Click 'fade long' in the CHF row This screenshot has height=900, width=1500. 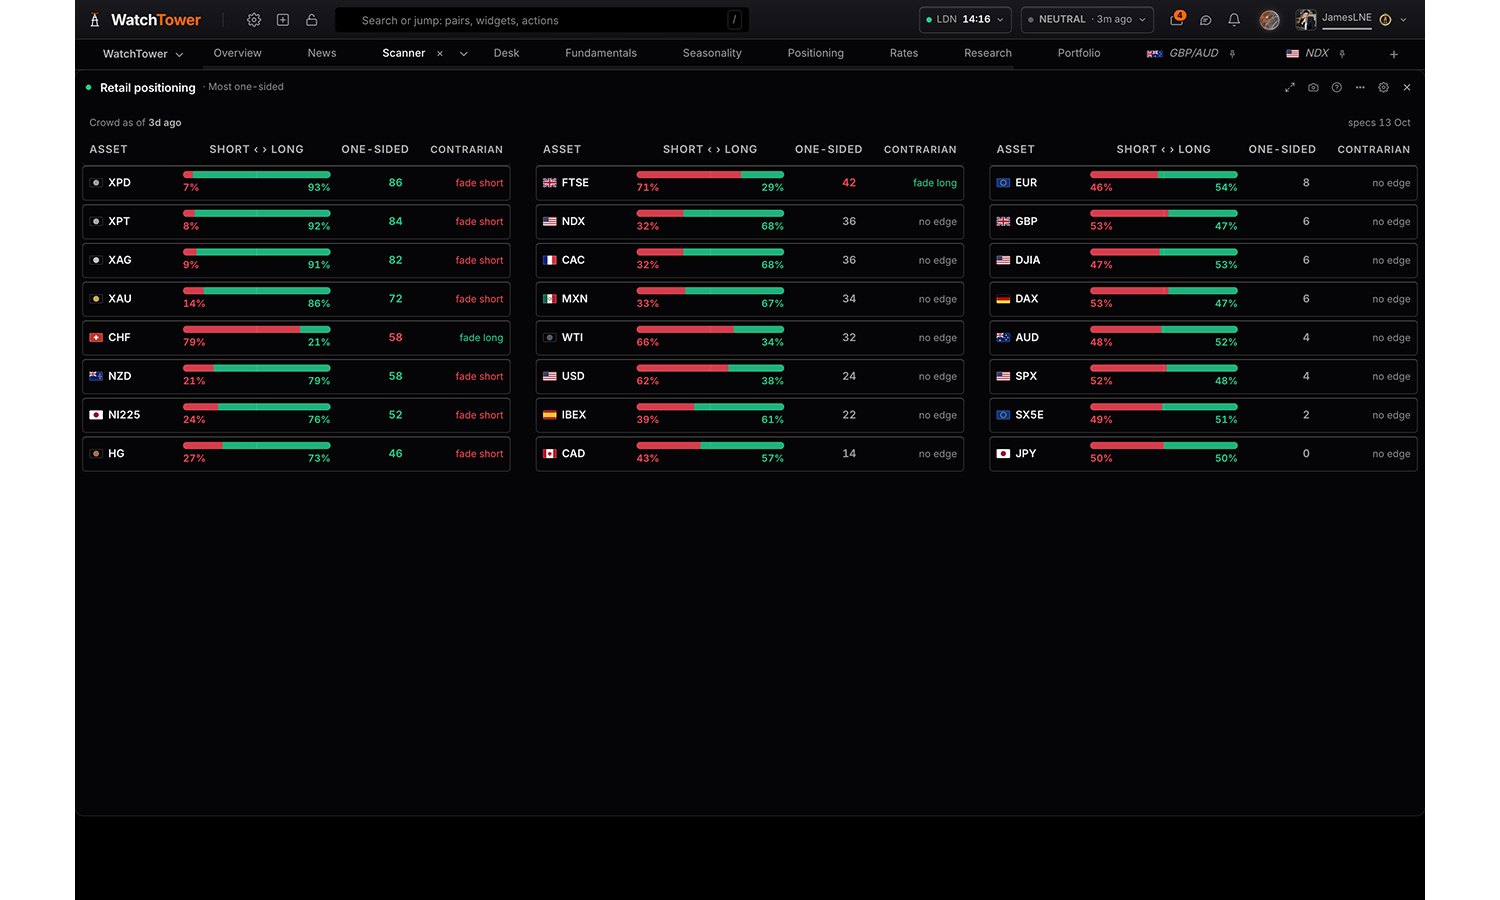pyautogui.click(x=481, y=338)
